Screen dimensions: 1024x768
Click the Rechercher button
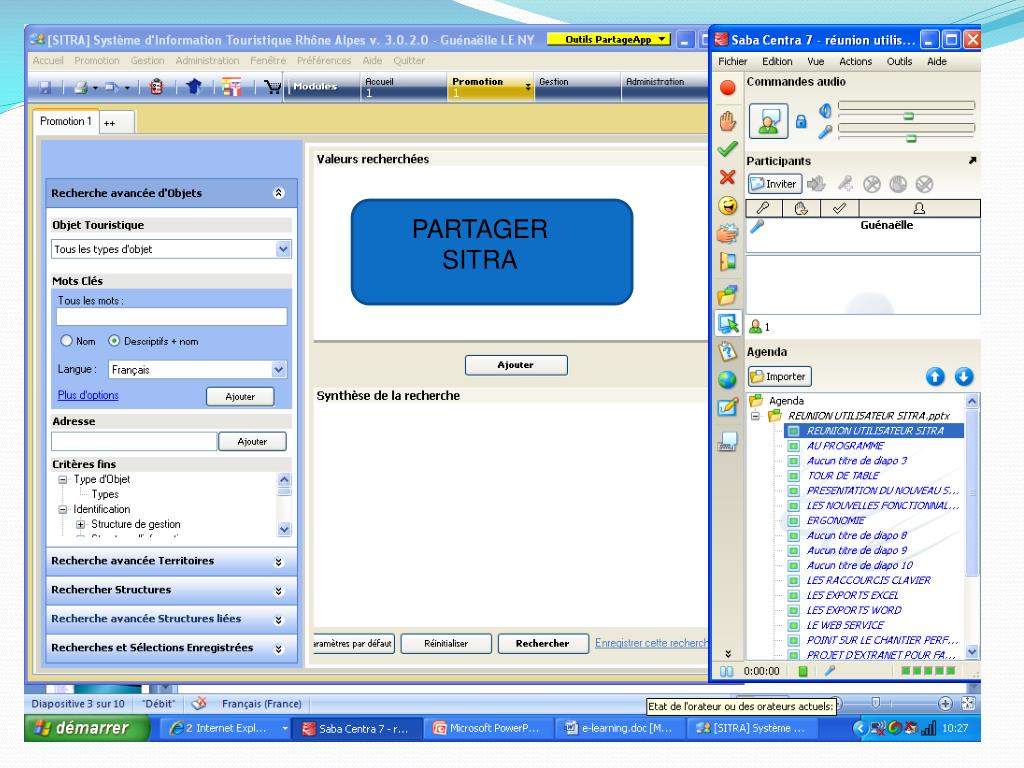(x=543, y=643)
